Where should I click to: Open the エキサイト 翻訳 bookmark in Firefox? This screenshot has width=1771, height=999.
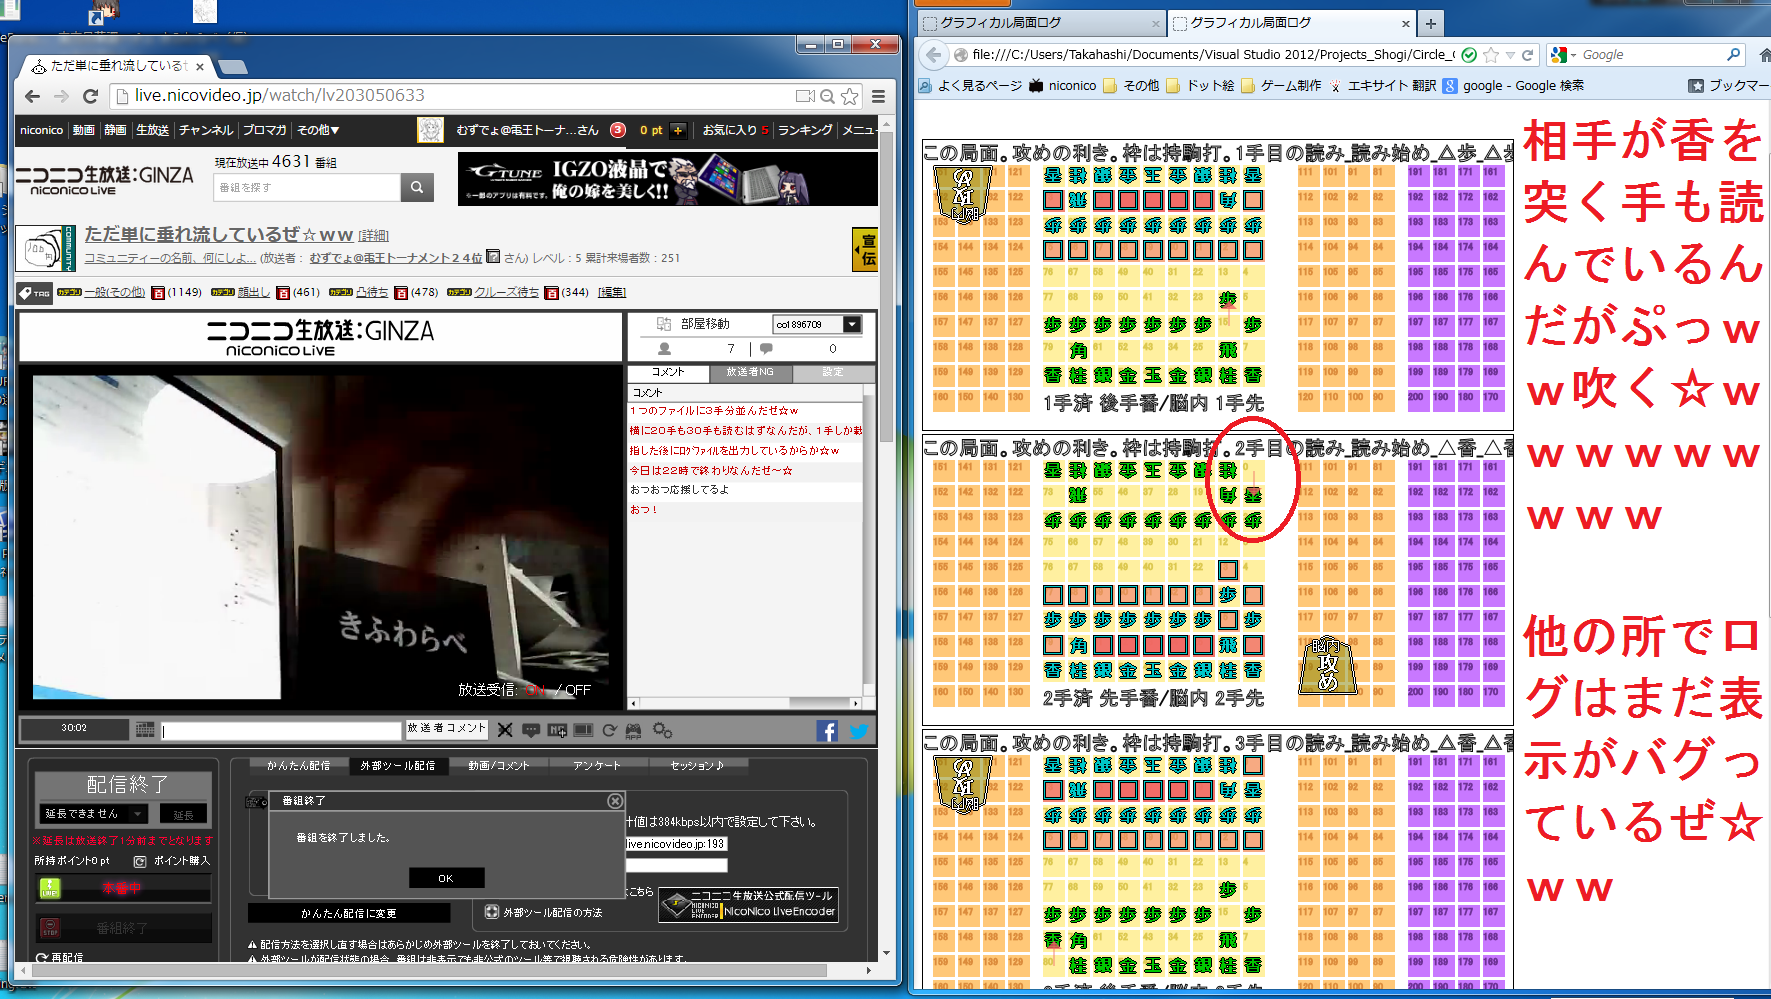click(1382, 86)
